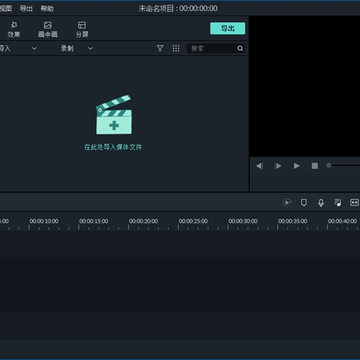Open the 视图 (View) menu
This screenshot has height=360, width=360.
tap(6, 9)
